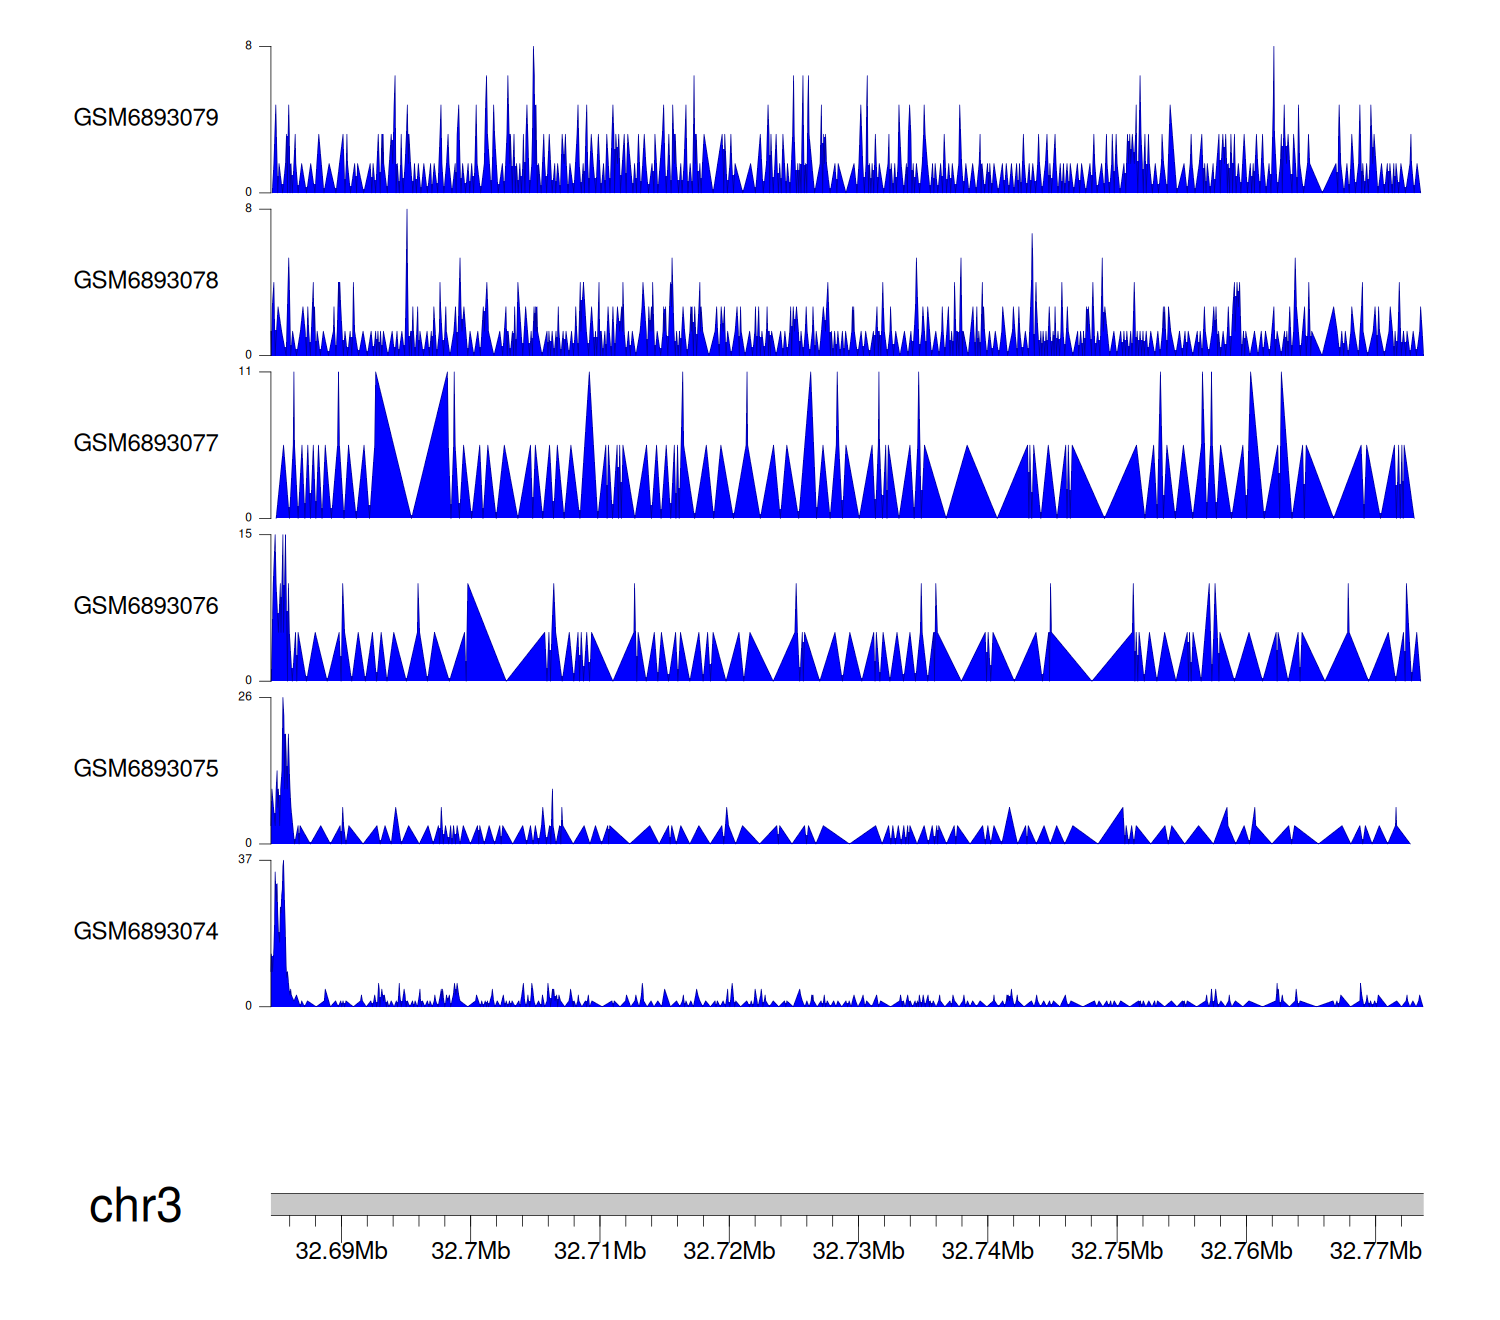Click the 32.69Mb axis position label
The image size is (1500, 1320).
(341, 1252)
